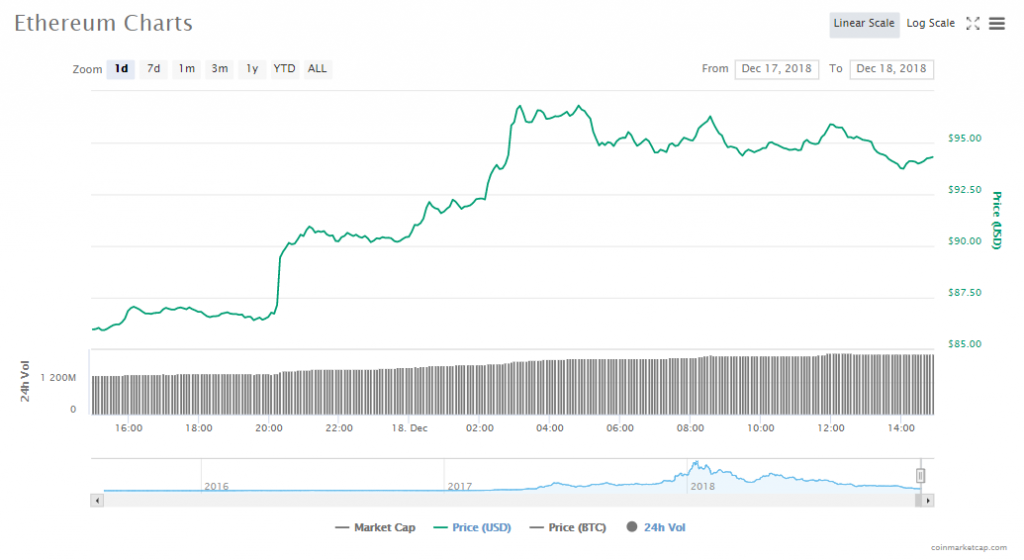Click the To date field Dec 18, 2018
The width and height of the screenshot is (1024, 560).
point(891,69)
